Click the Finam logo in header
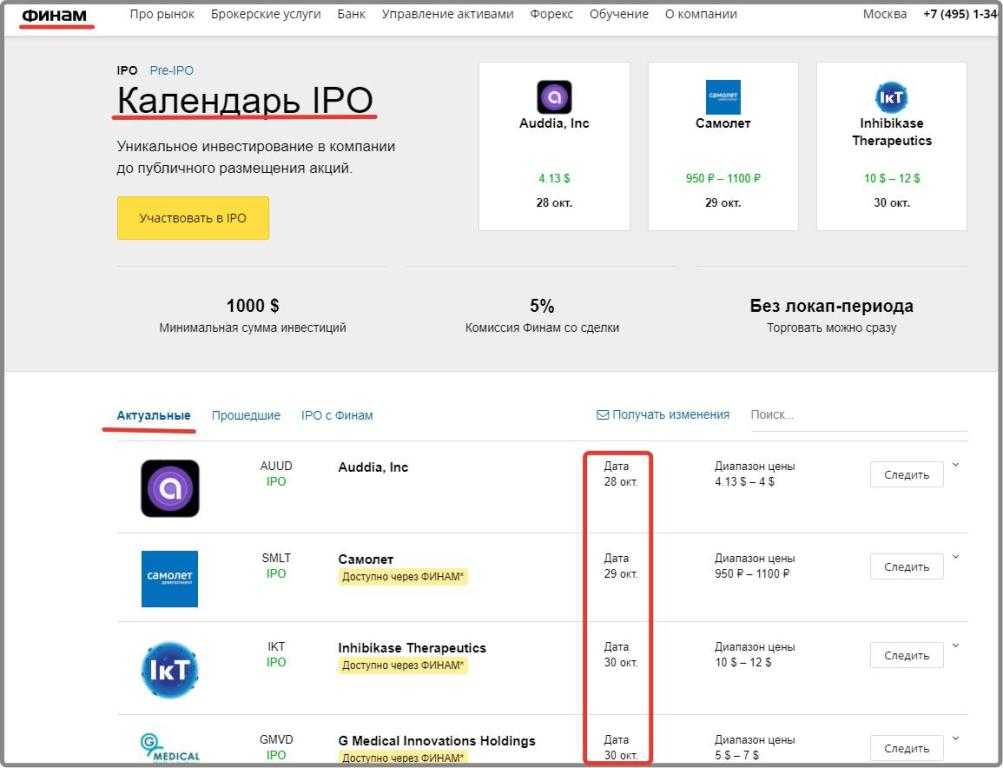 [x=54, y=14]
